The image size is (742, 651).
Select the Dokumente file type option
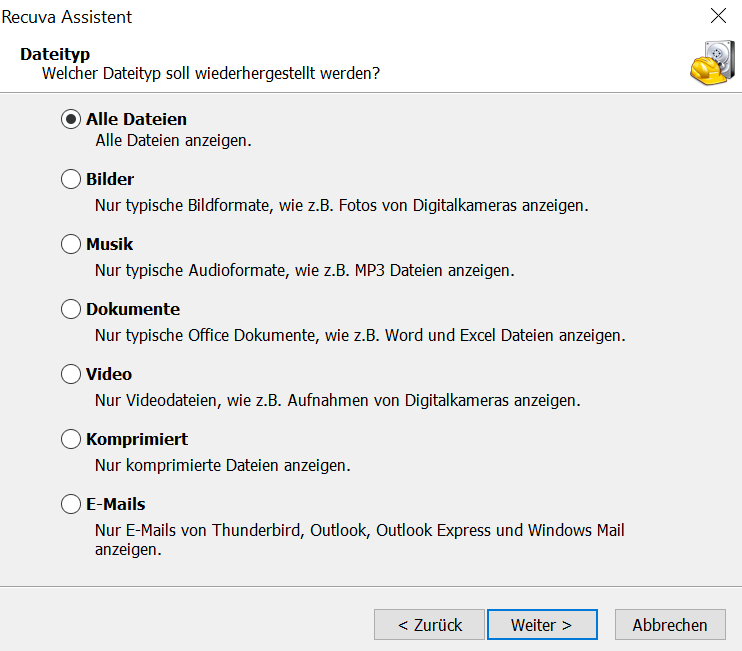(71, 310)
